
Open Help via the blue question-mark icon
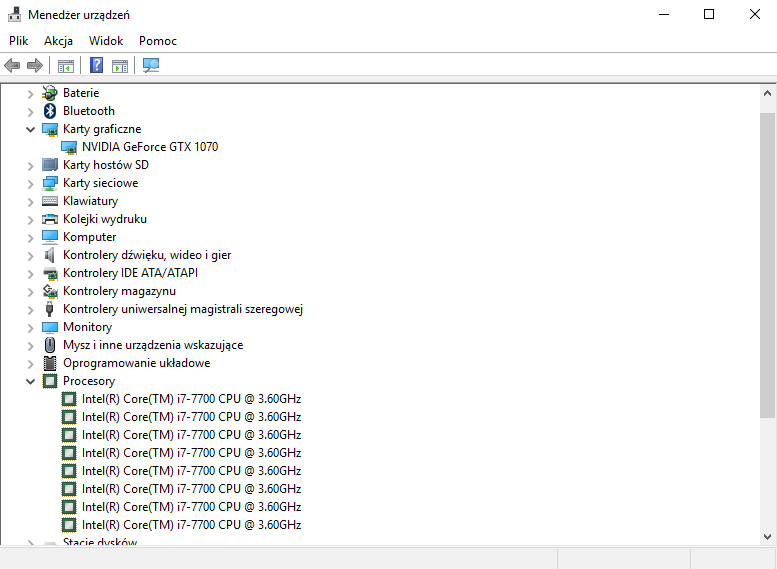[97, 65]
